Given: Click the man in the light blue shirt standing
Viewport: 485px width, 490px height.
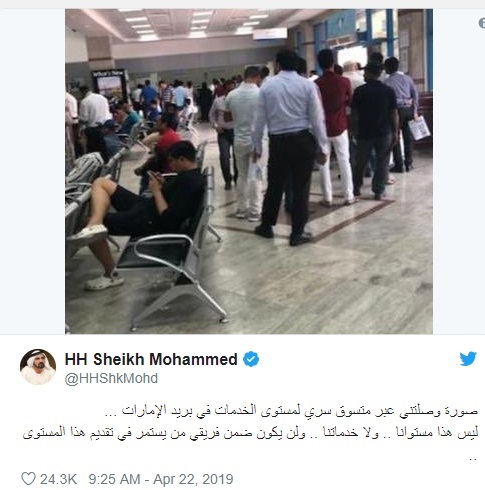Looking at the screenshot, I should click(x=289, y=147).
